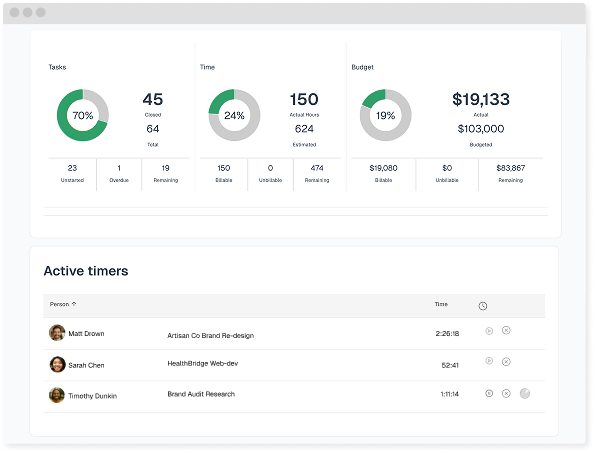Click the Budget 19% donut chart

(385, 115)
